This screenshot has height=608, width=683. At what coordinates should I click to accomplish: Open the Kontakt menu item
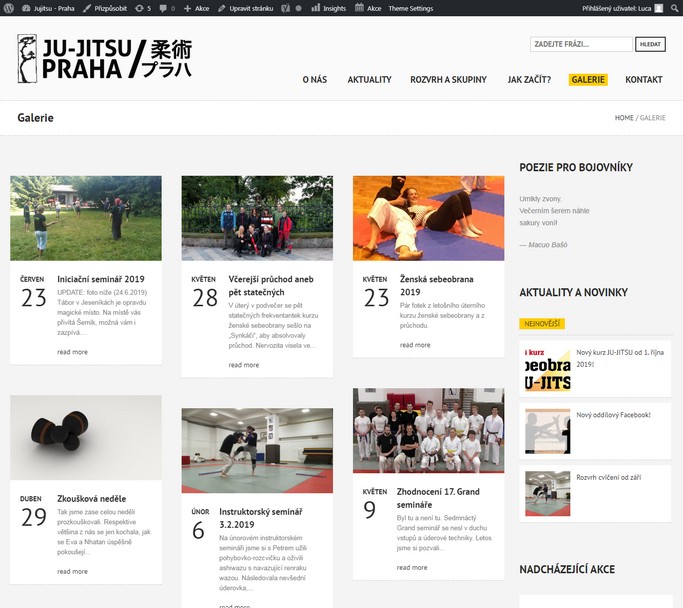tap(643, 80)
